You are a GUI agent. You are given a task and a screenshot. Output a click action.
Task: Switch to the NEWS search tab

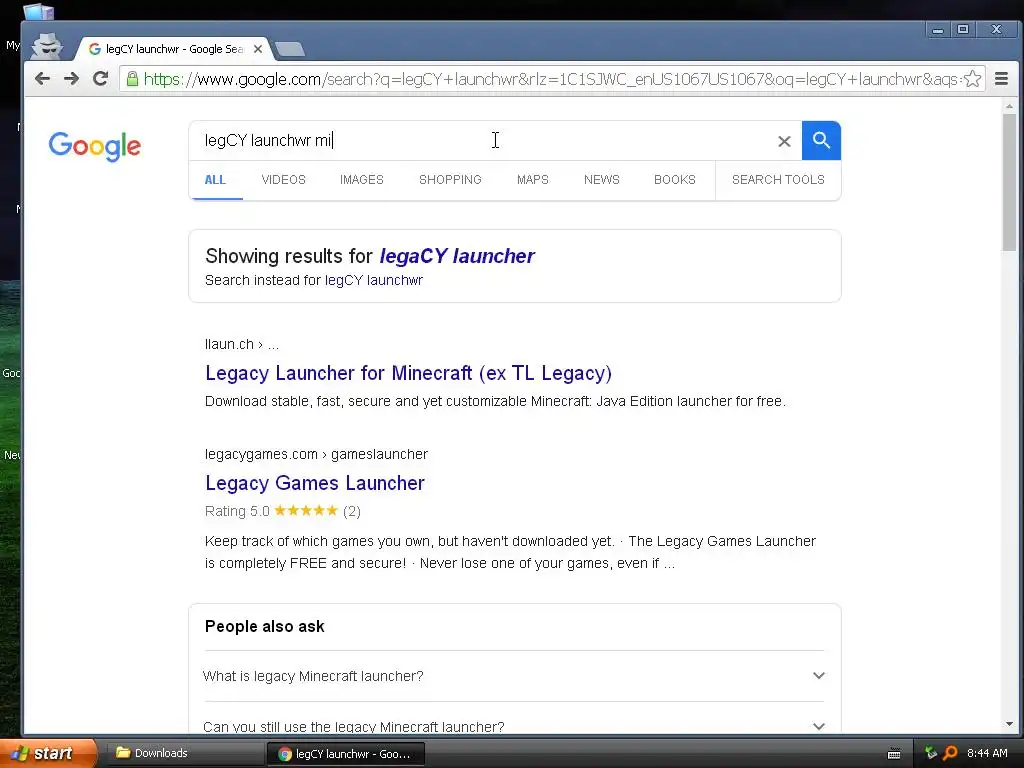[601, 180]
